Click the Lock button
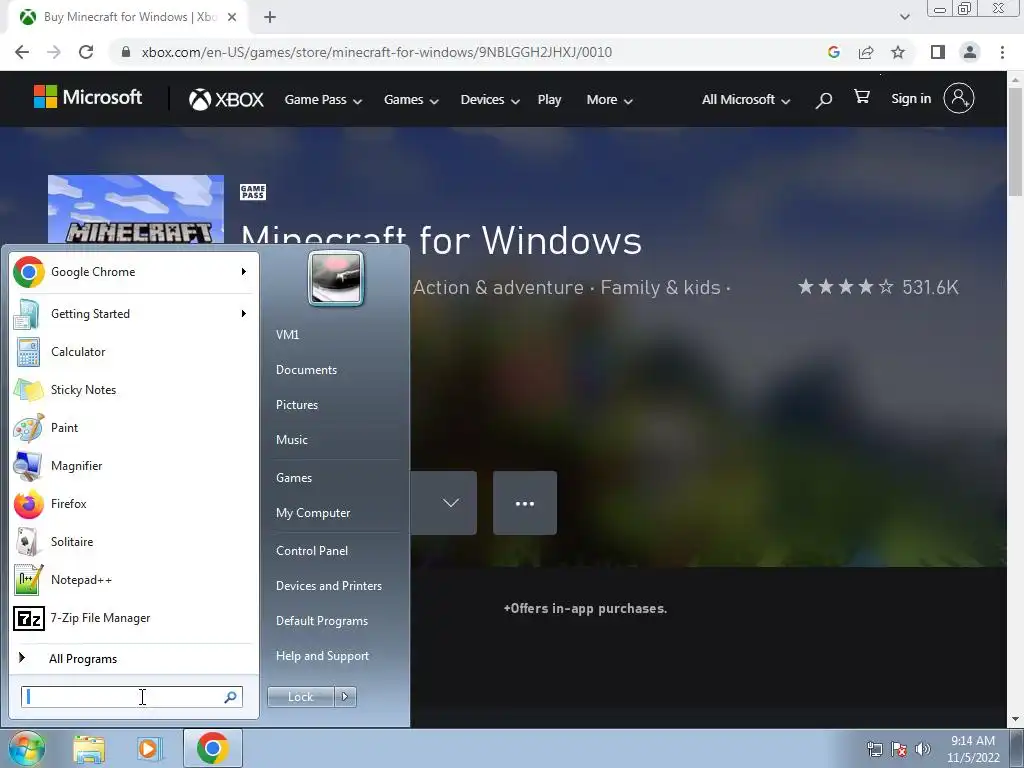The image size is (1024, 768). (x=300, y=697)
